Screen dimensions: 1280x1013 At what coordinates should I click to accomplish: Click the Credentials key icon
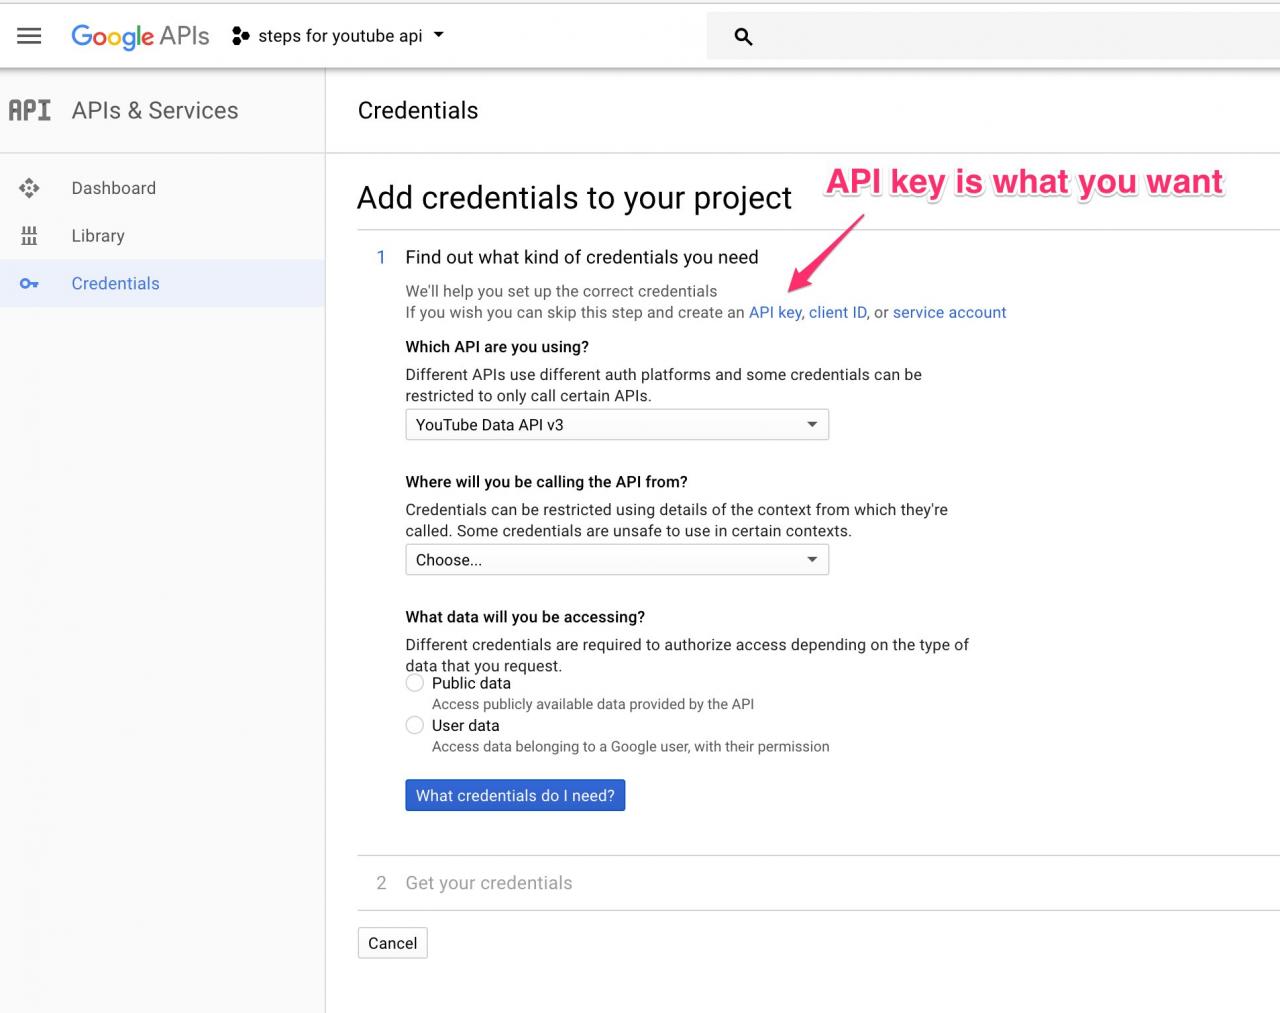point(29,284)
